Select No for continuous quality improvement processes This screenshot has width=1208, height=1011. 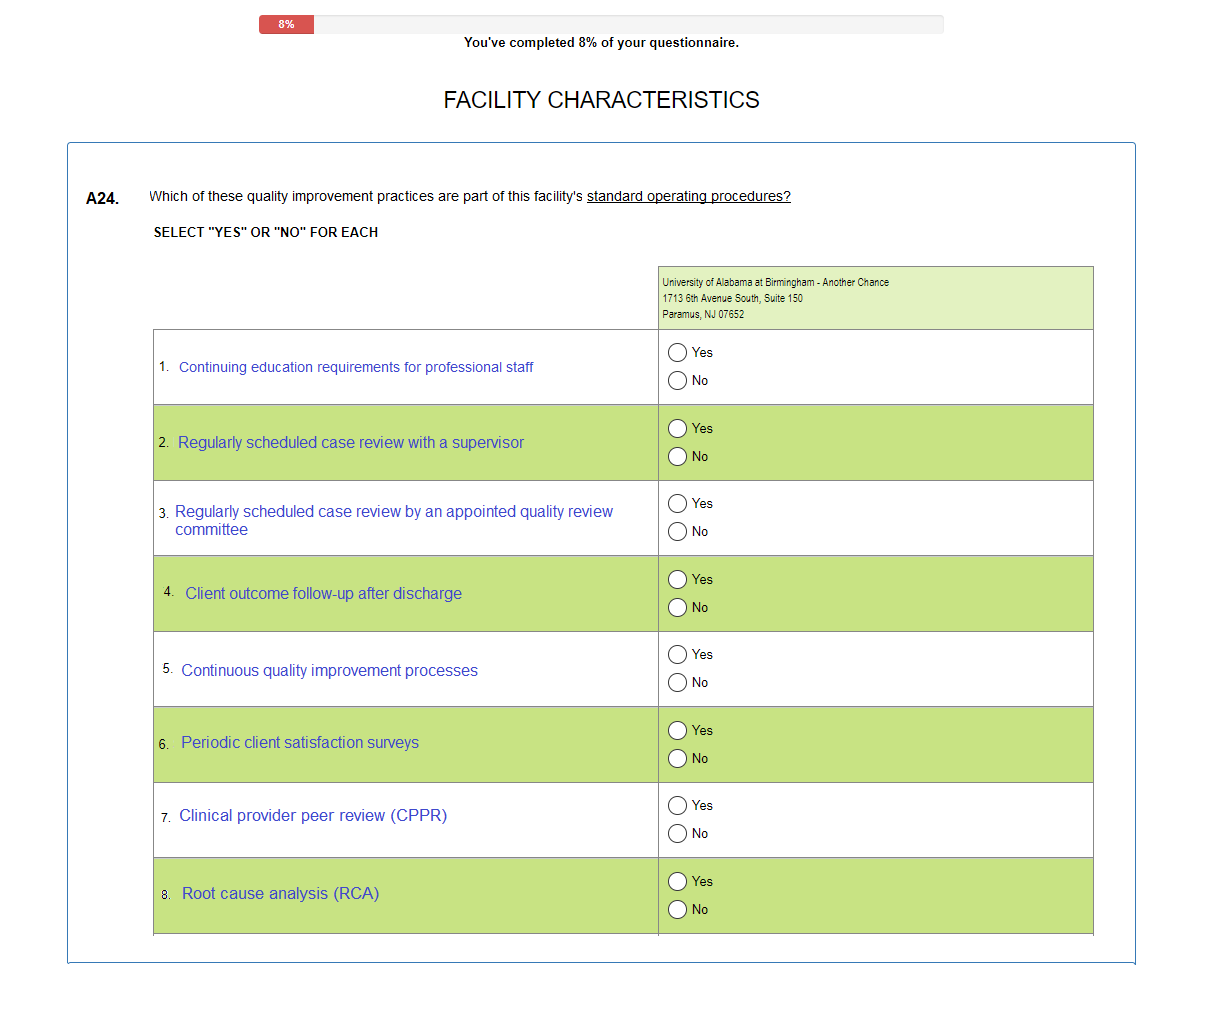(677, 683)
